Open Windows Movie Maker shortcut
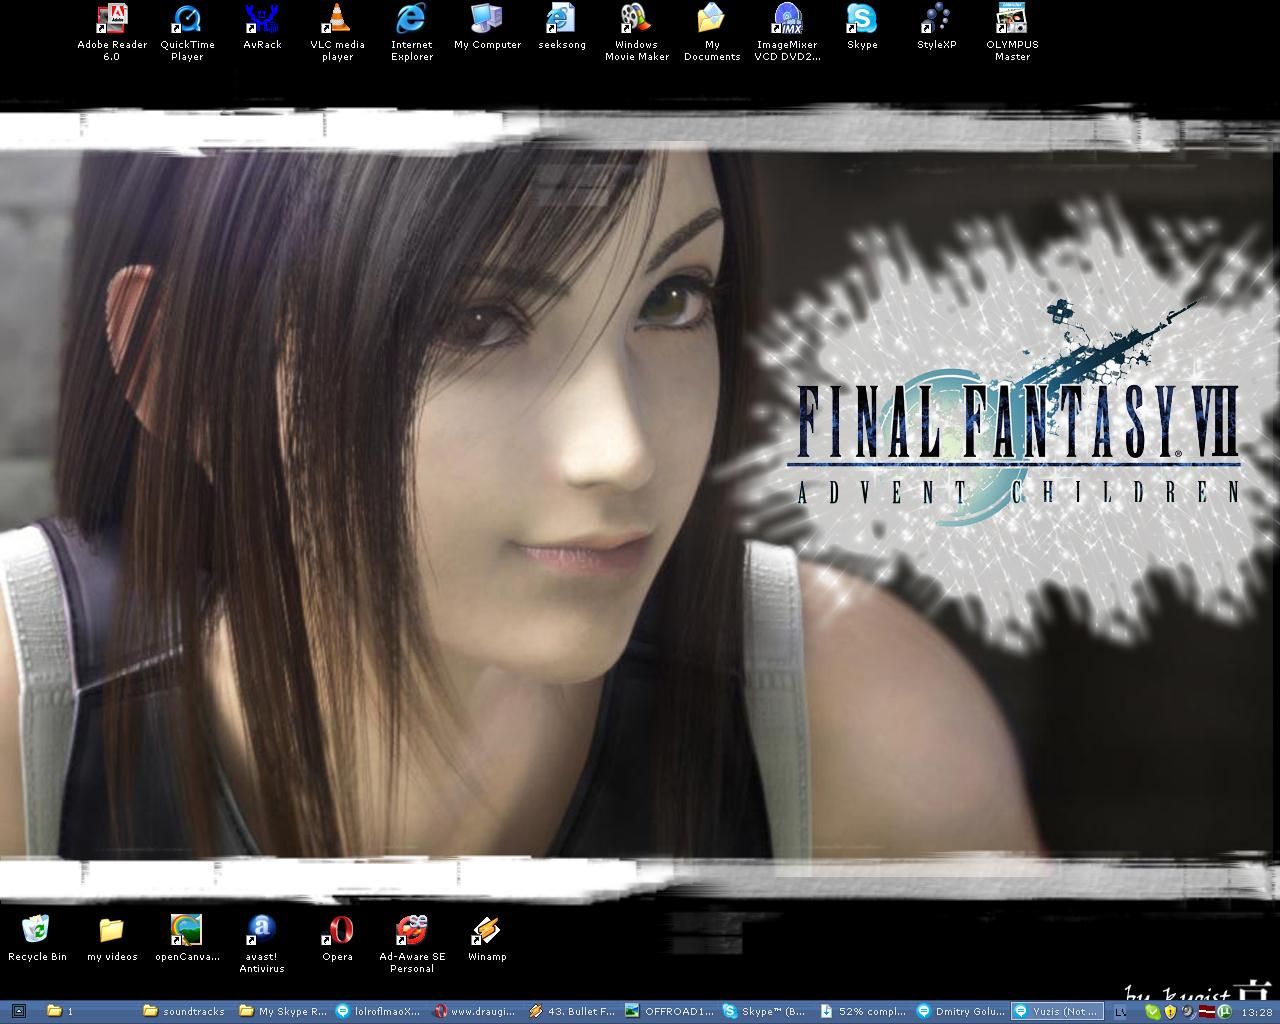The image size is (1280, 1024). (637, 32)
